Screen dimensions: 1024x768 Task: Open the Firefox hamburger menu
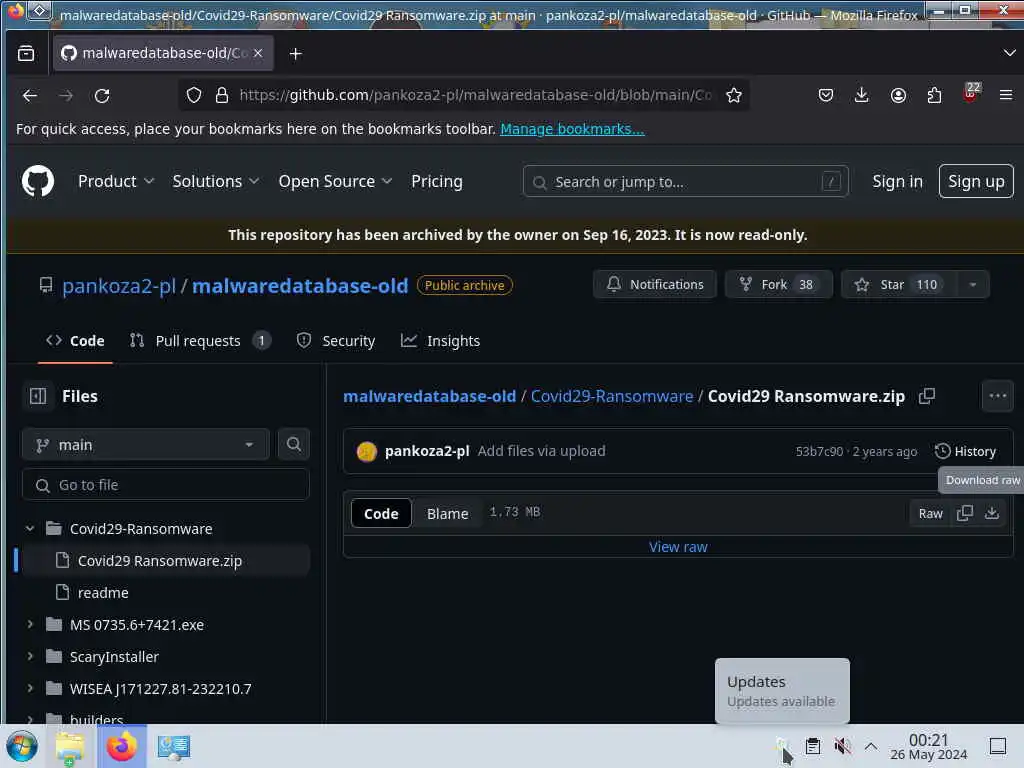tap(1006, 95)
